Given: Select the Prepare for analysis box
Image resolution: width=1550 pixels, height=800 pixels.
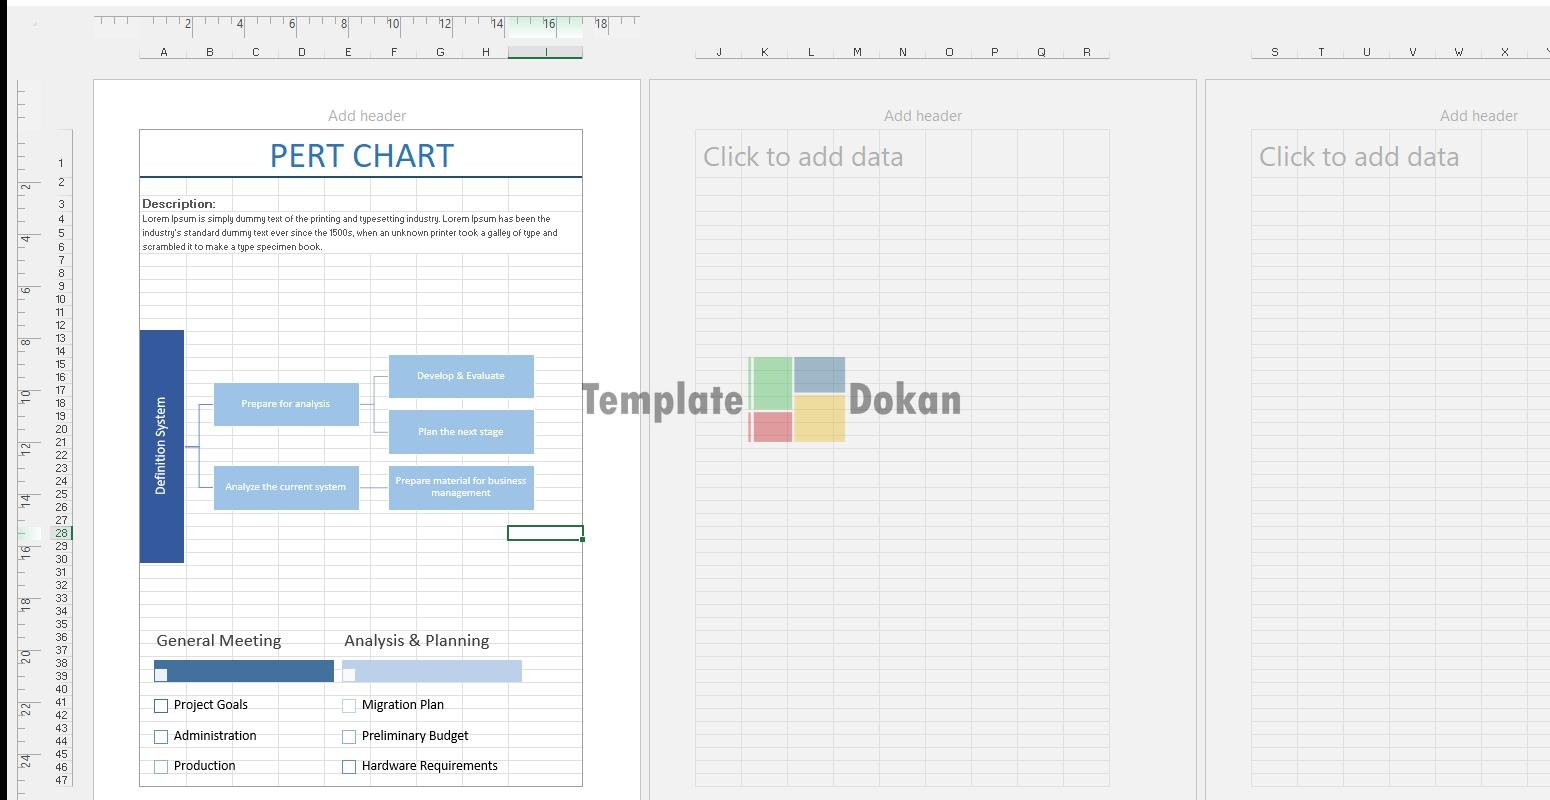Looking at the screenshot, I should pyautogui.click(x=286, y=404).
